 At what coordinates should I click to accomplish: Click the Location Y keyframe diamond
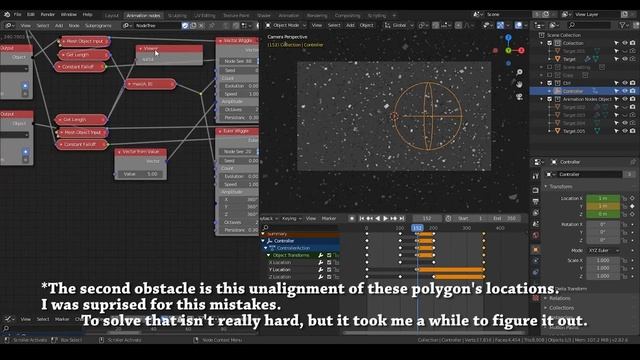click(632, 206)
